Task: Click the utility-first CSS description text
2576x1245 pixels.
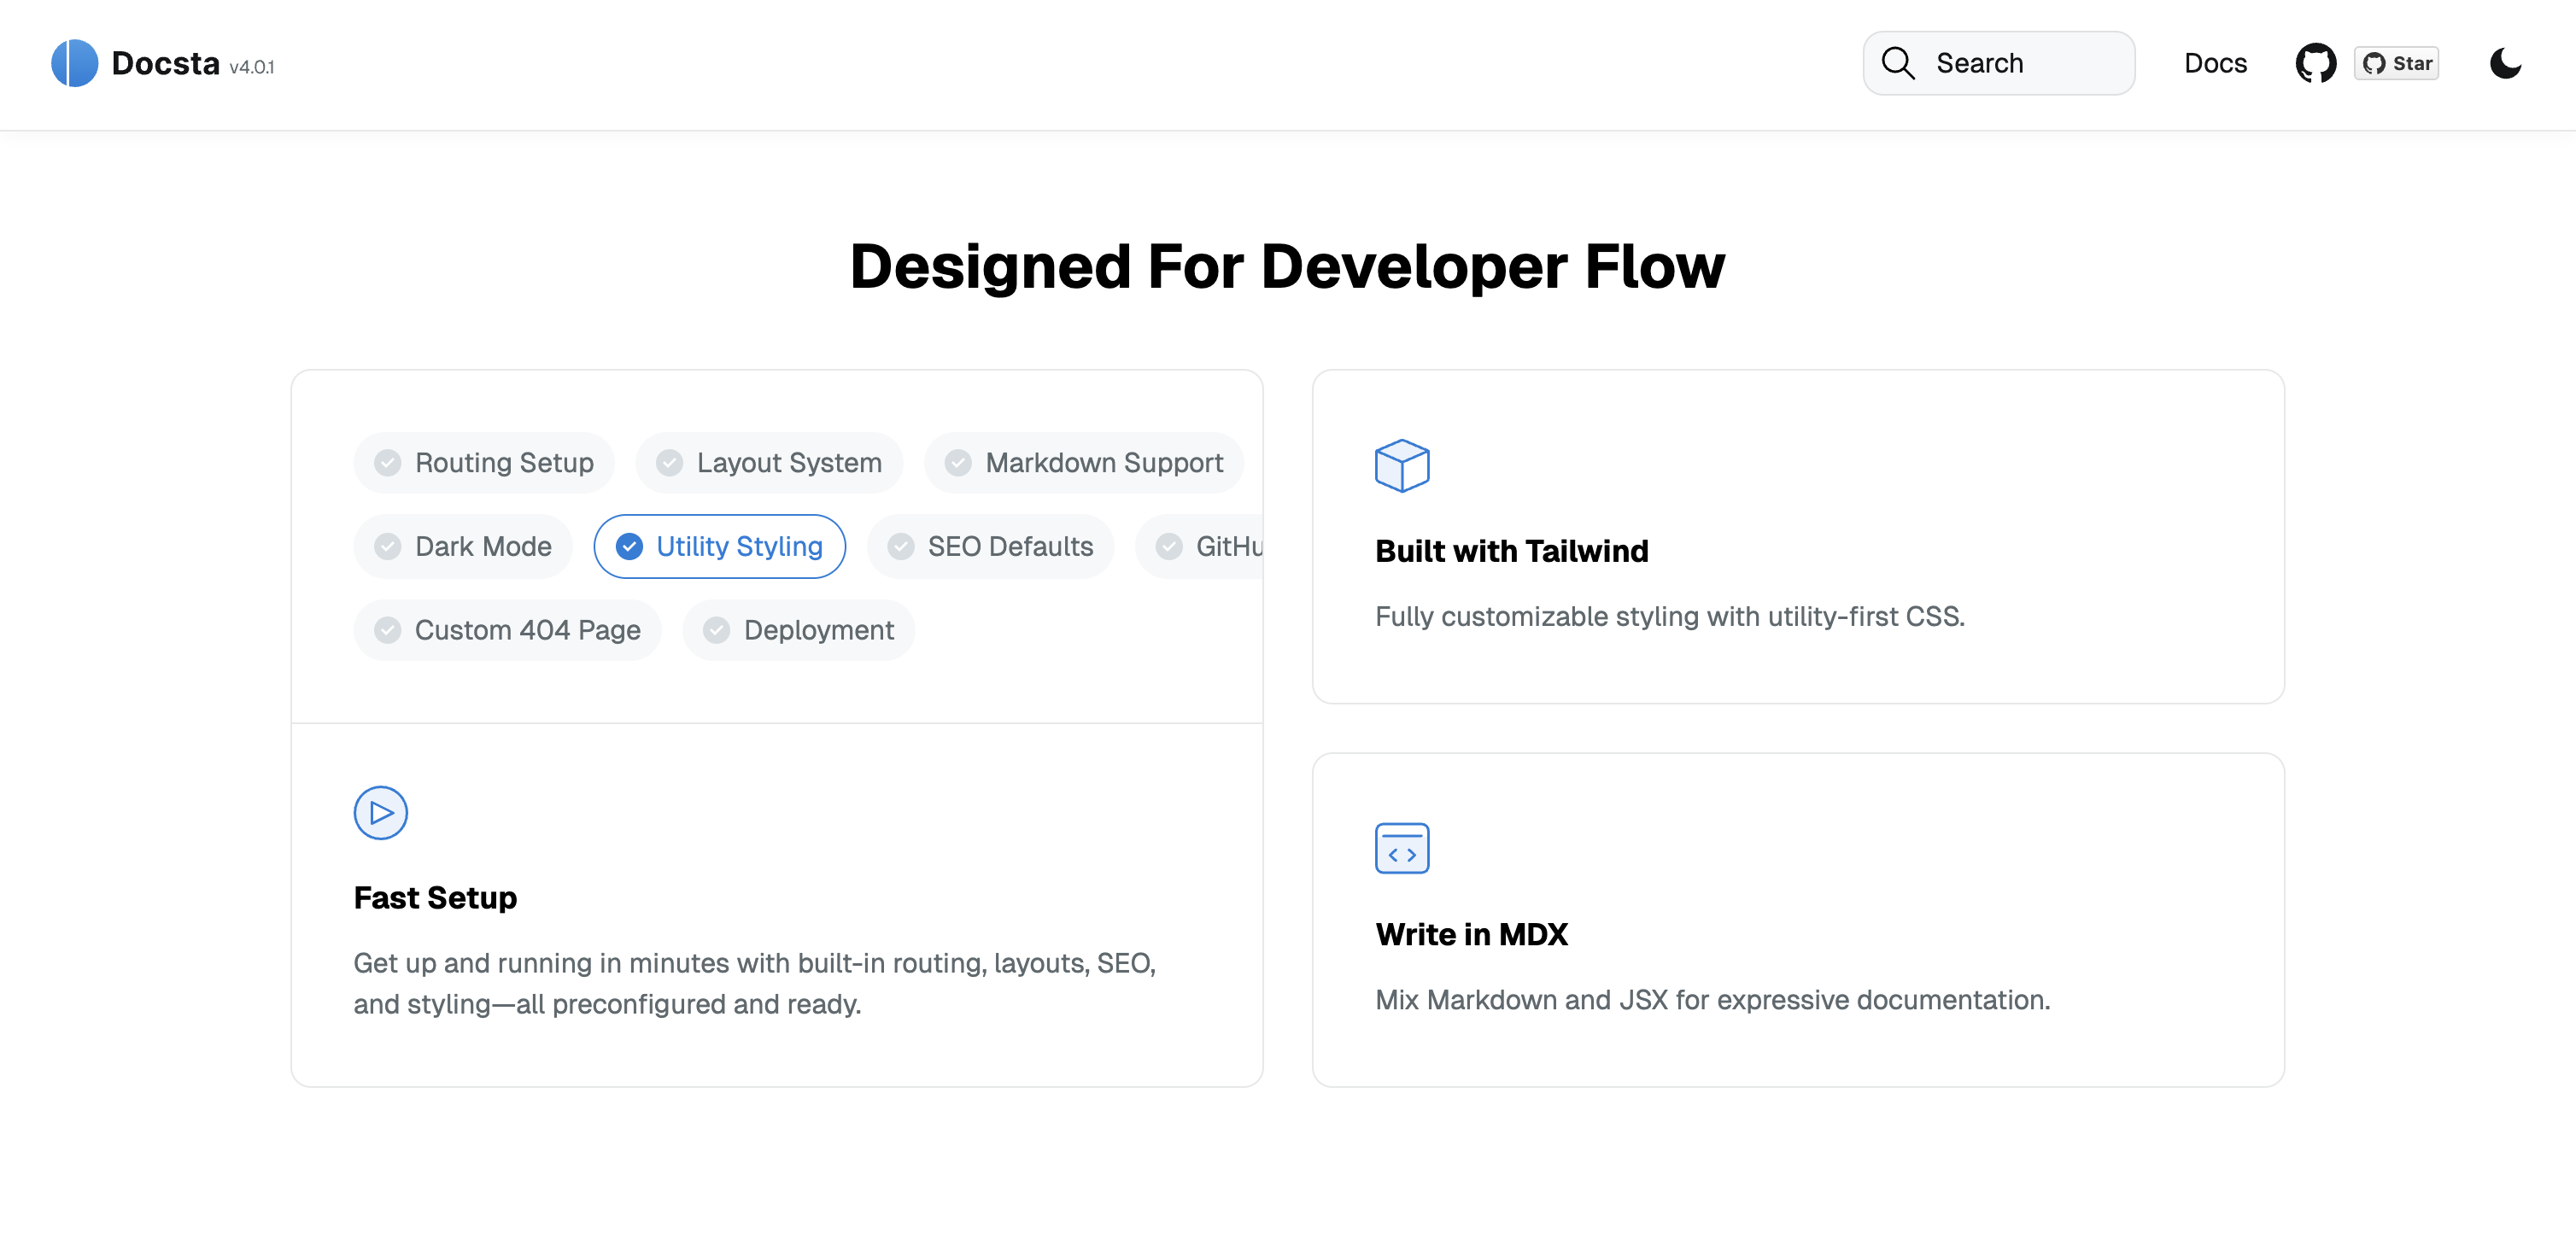Action: (1670, 617)
